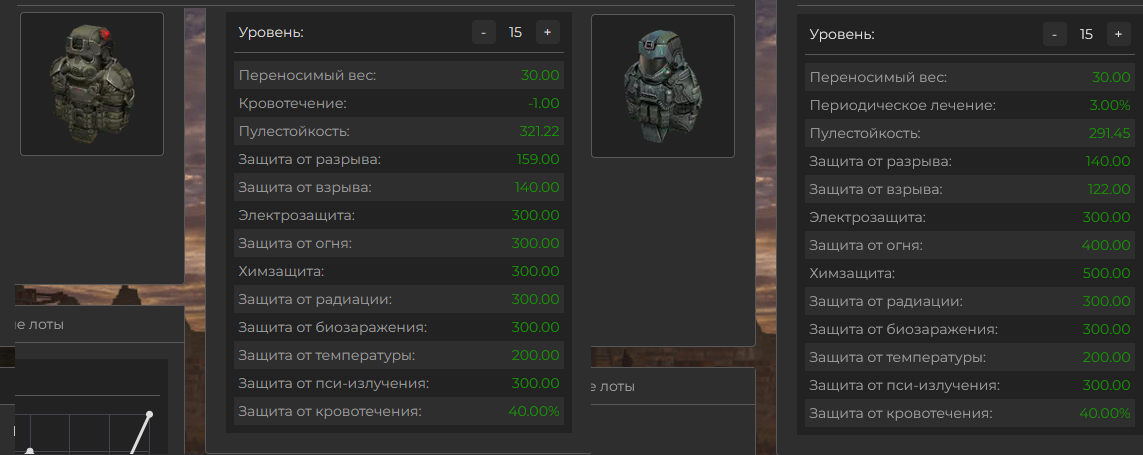1143x455 pixels.
Task: Click the teal armor suit thumbnail
Action: 663,86
